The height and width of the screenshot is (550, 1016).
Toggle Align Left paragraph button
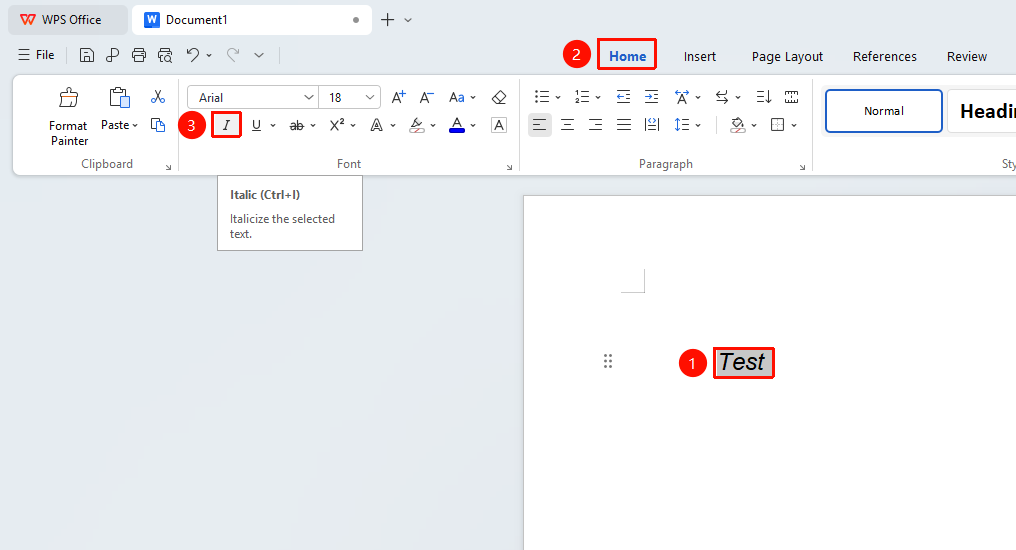click(540, 125)
